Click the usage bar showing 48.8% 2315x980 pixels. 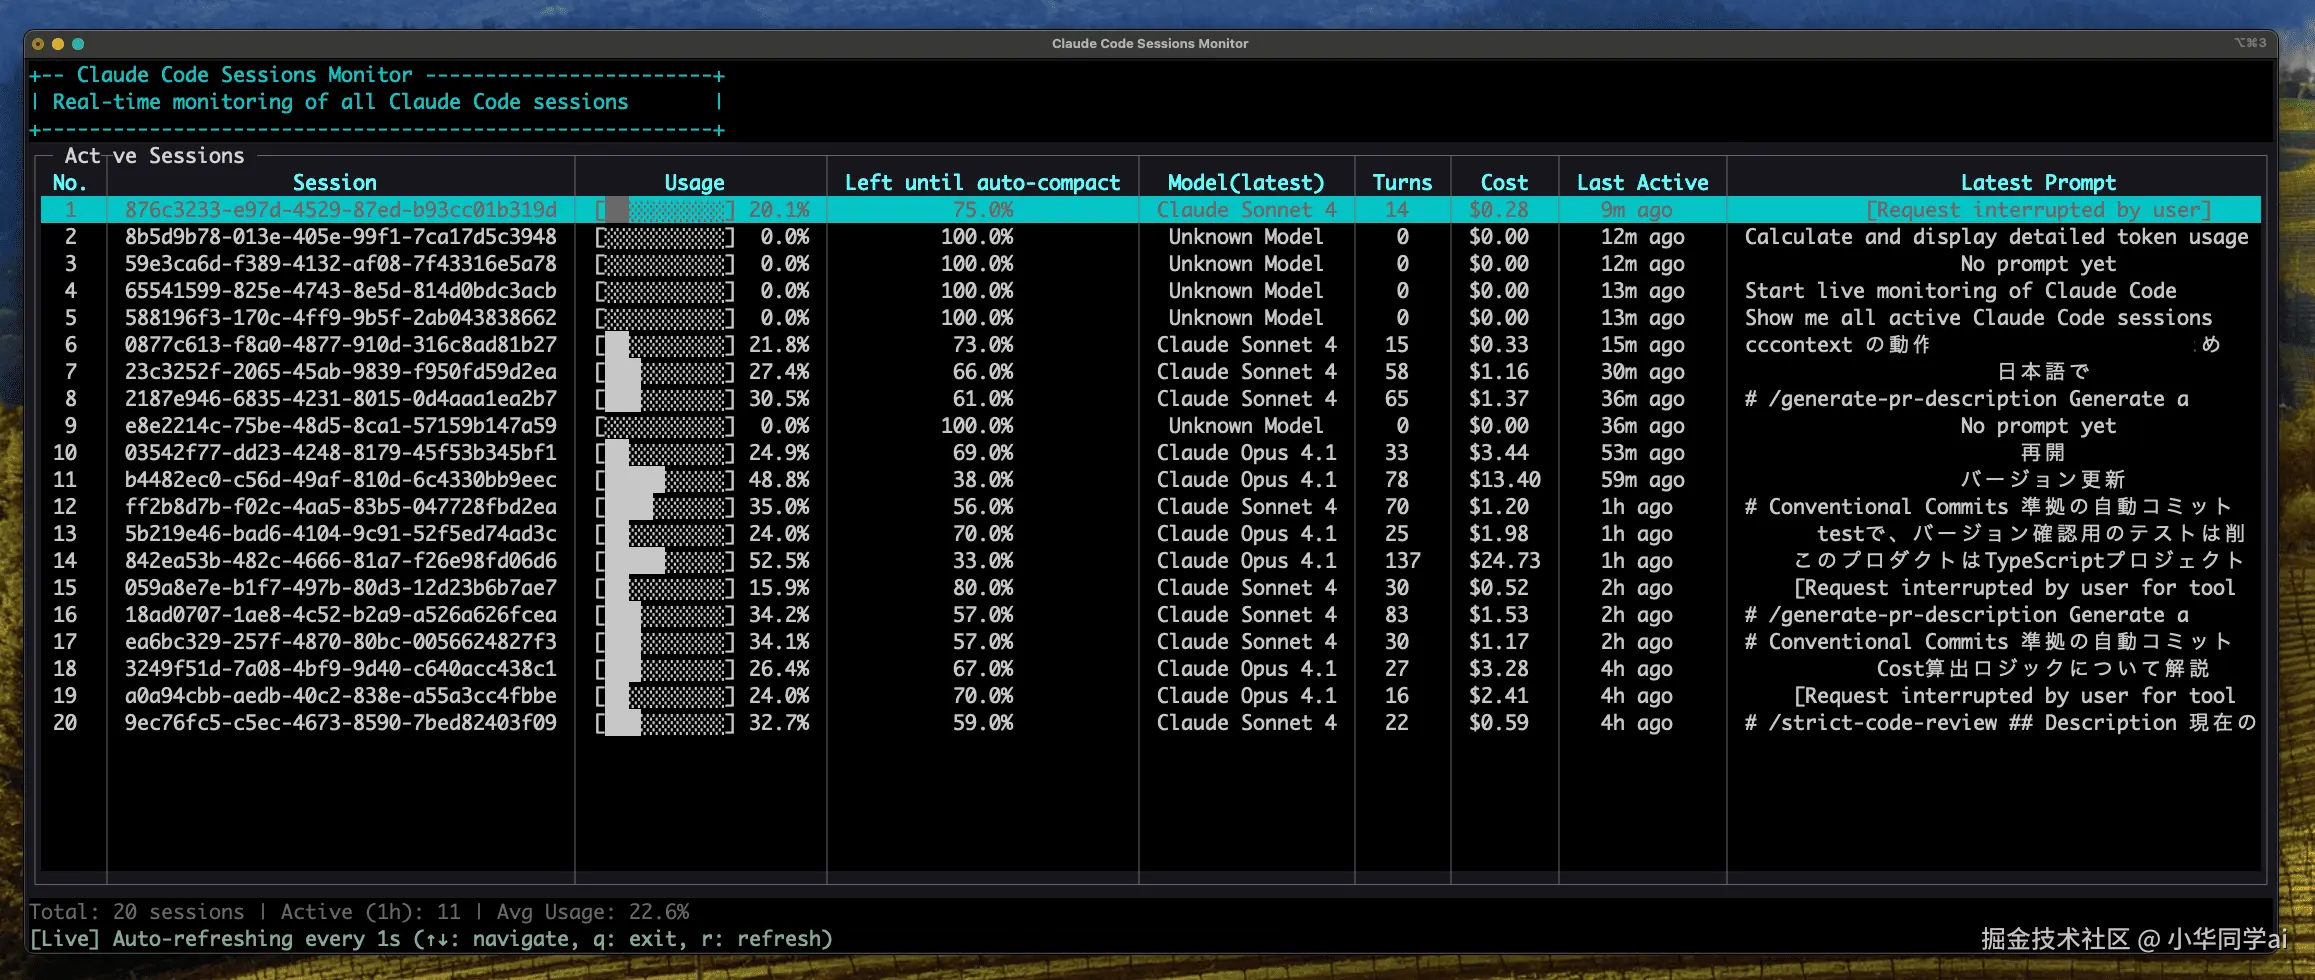[665, 480]
